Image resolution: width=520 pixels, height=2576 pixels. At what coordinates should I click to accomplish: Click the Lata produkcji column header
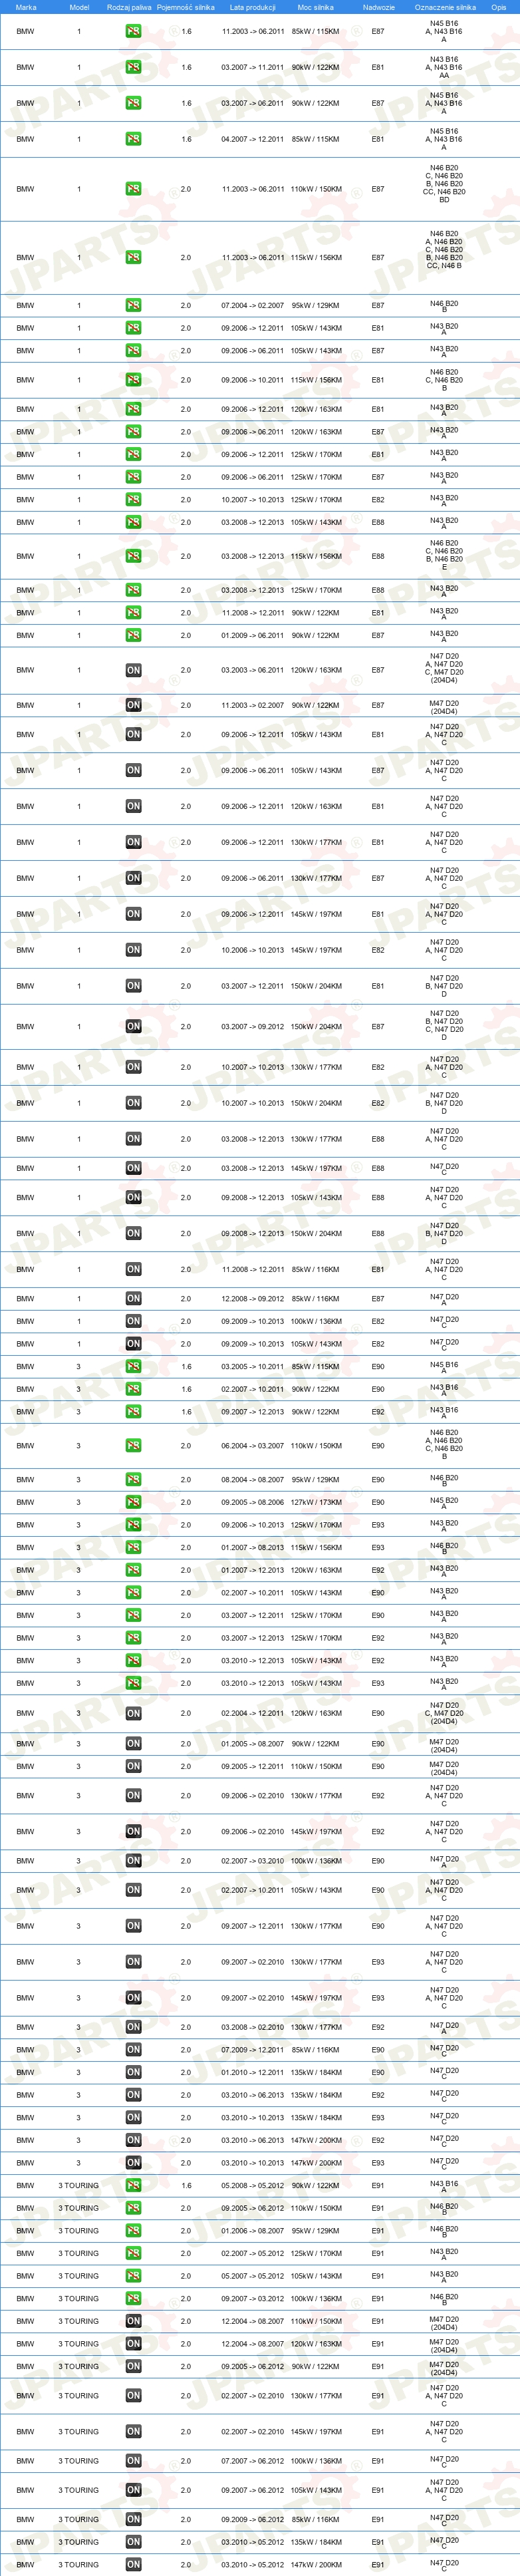click(x=252, y=7)
